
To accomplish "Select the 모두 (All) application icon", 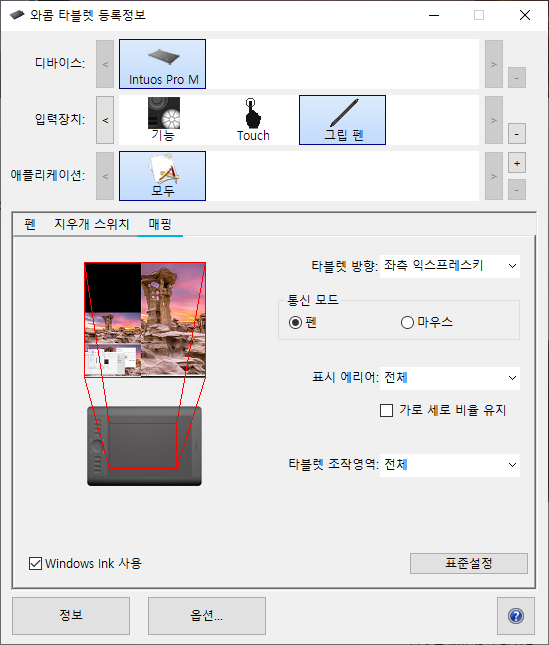I will click(162, 176).
